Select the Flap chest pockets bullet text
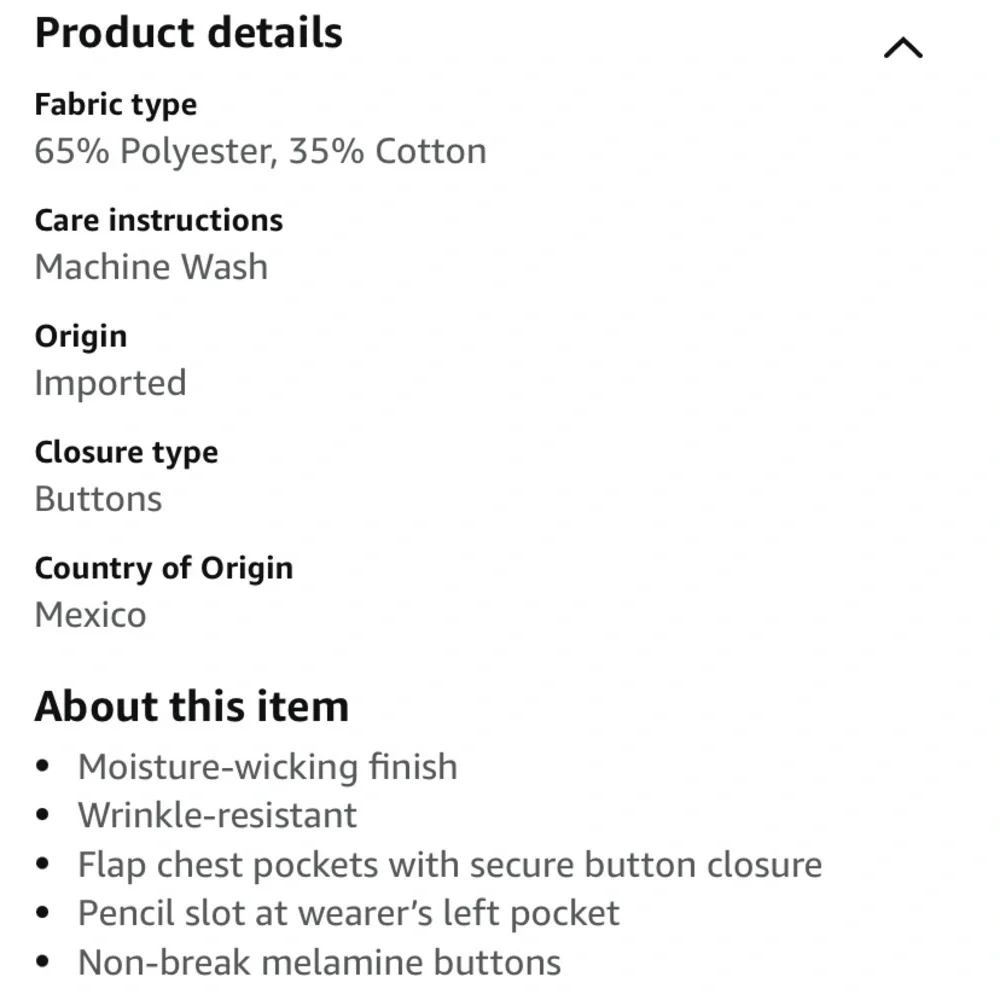Image resolution: width=1000 pixels, height=1000 pixels. pyautogui.click(x=449, y=865)
